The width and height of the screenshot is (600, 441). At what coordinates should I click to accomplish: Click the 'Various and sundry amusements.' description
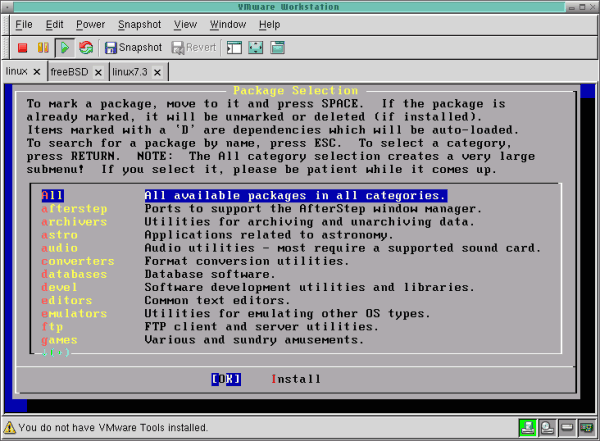[254, 340]
